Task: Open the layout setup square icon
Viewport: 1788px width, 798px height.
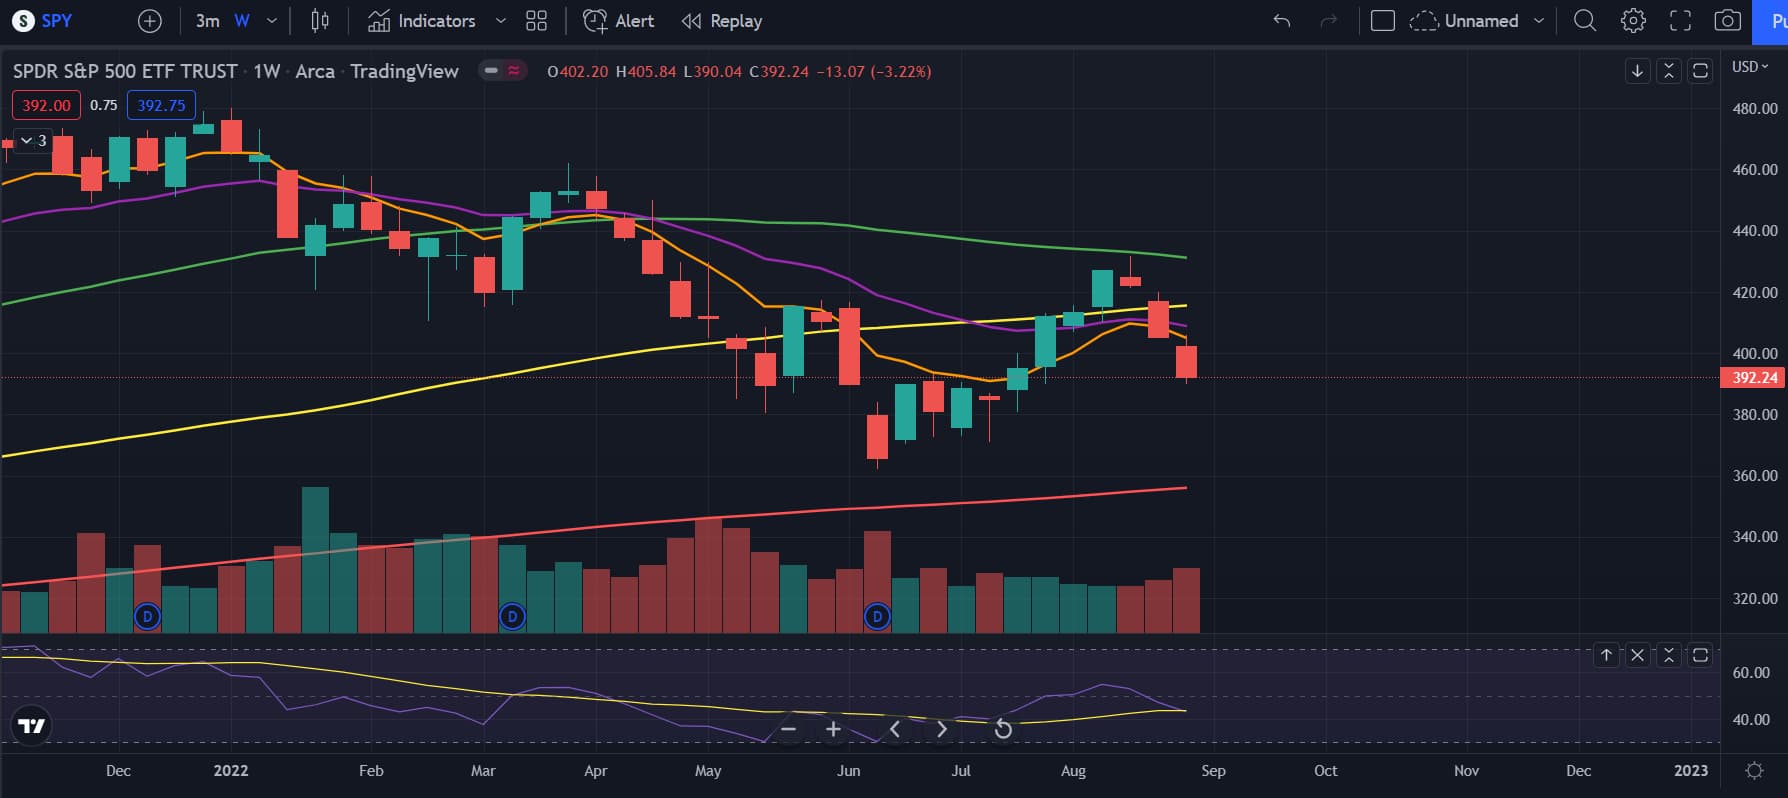Action: [1383, 21]
